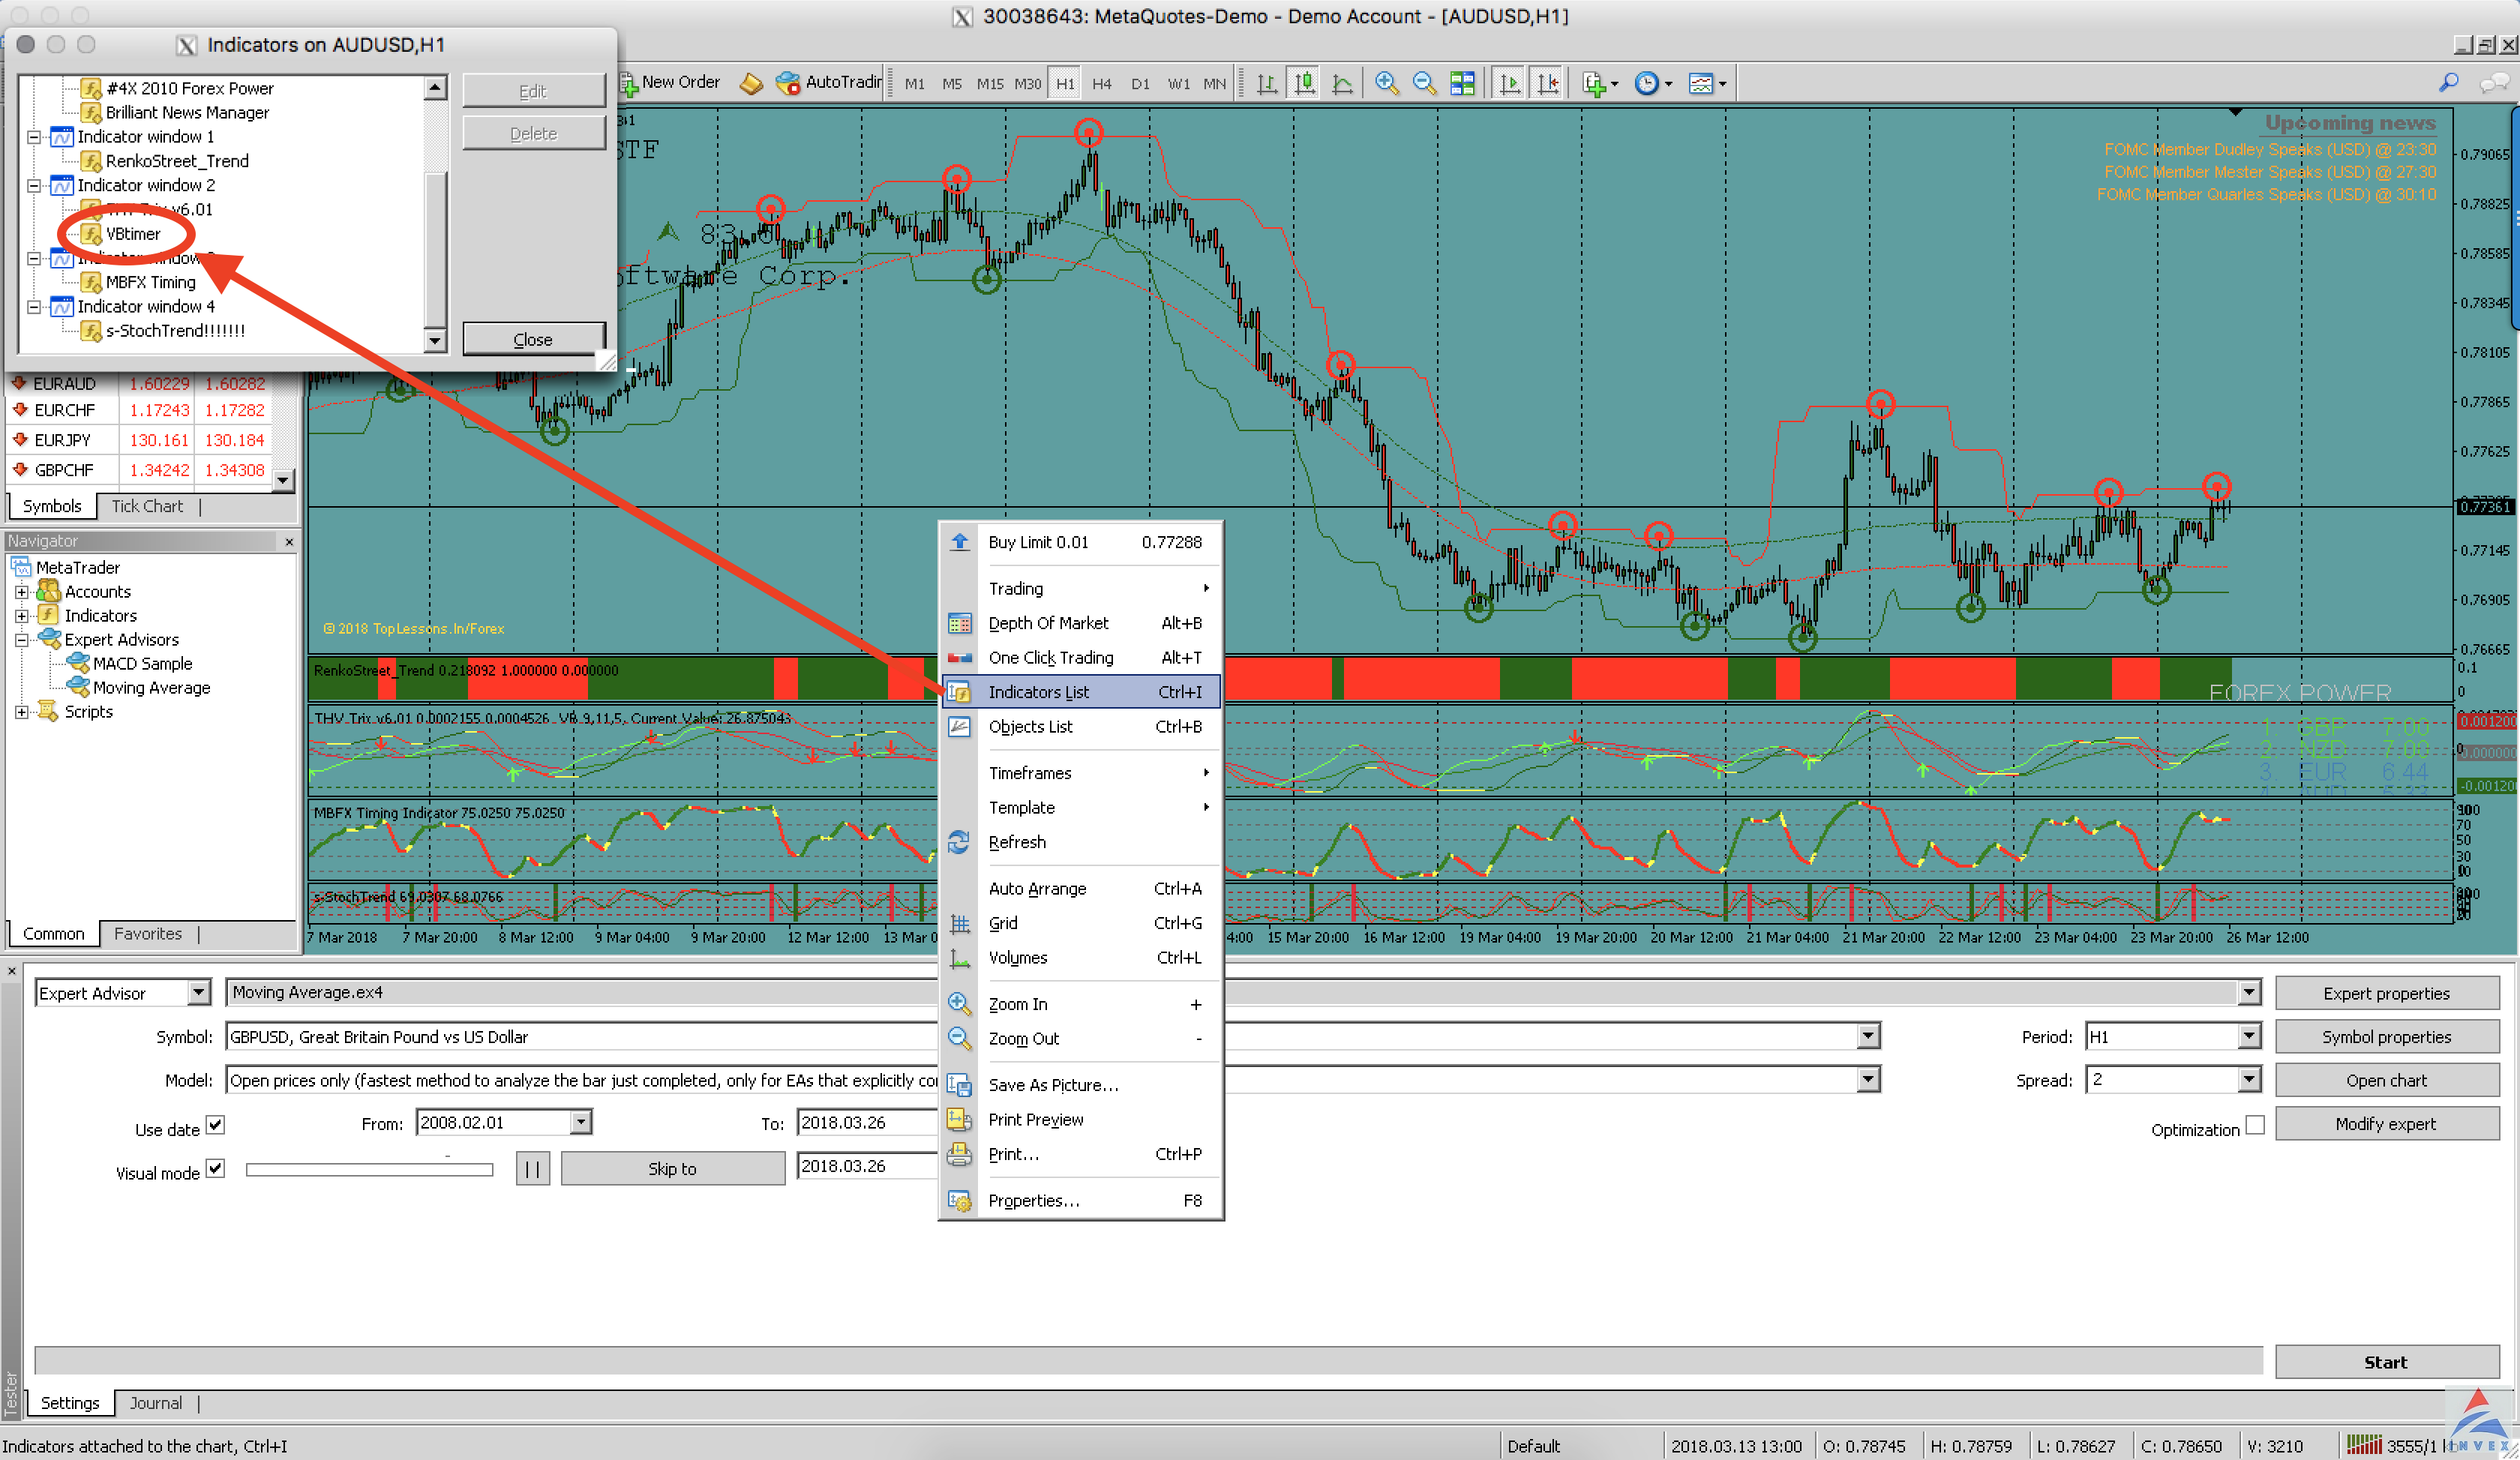The width and height of the screenshot is (2520, 1460).
Task: Expand Indicators node in Navigator
Action: 21,616
